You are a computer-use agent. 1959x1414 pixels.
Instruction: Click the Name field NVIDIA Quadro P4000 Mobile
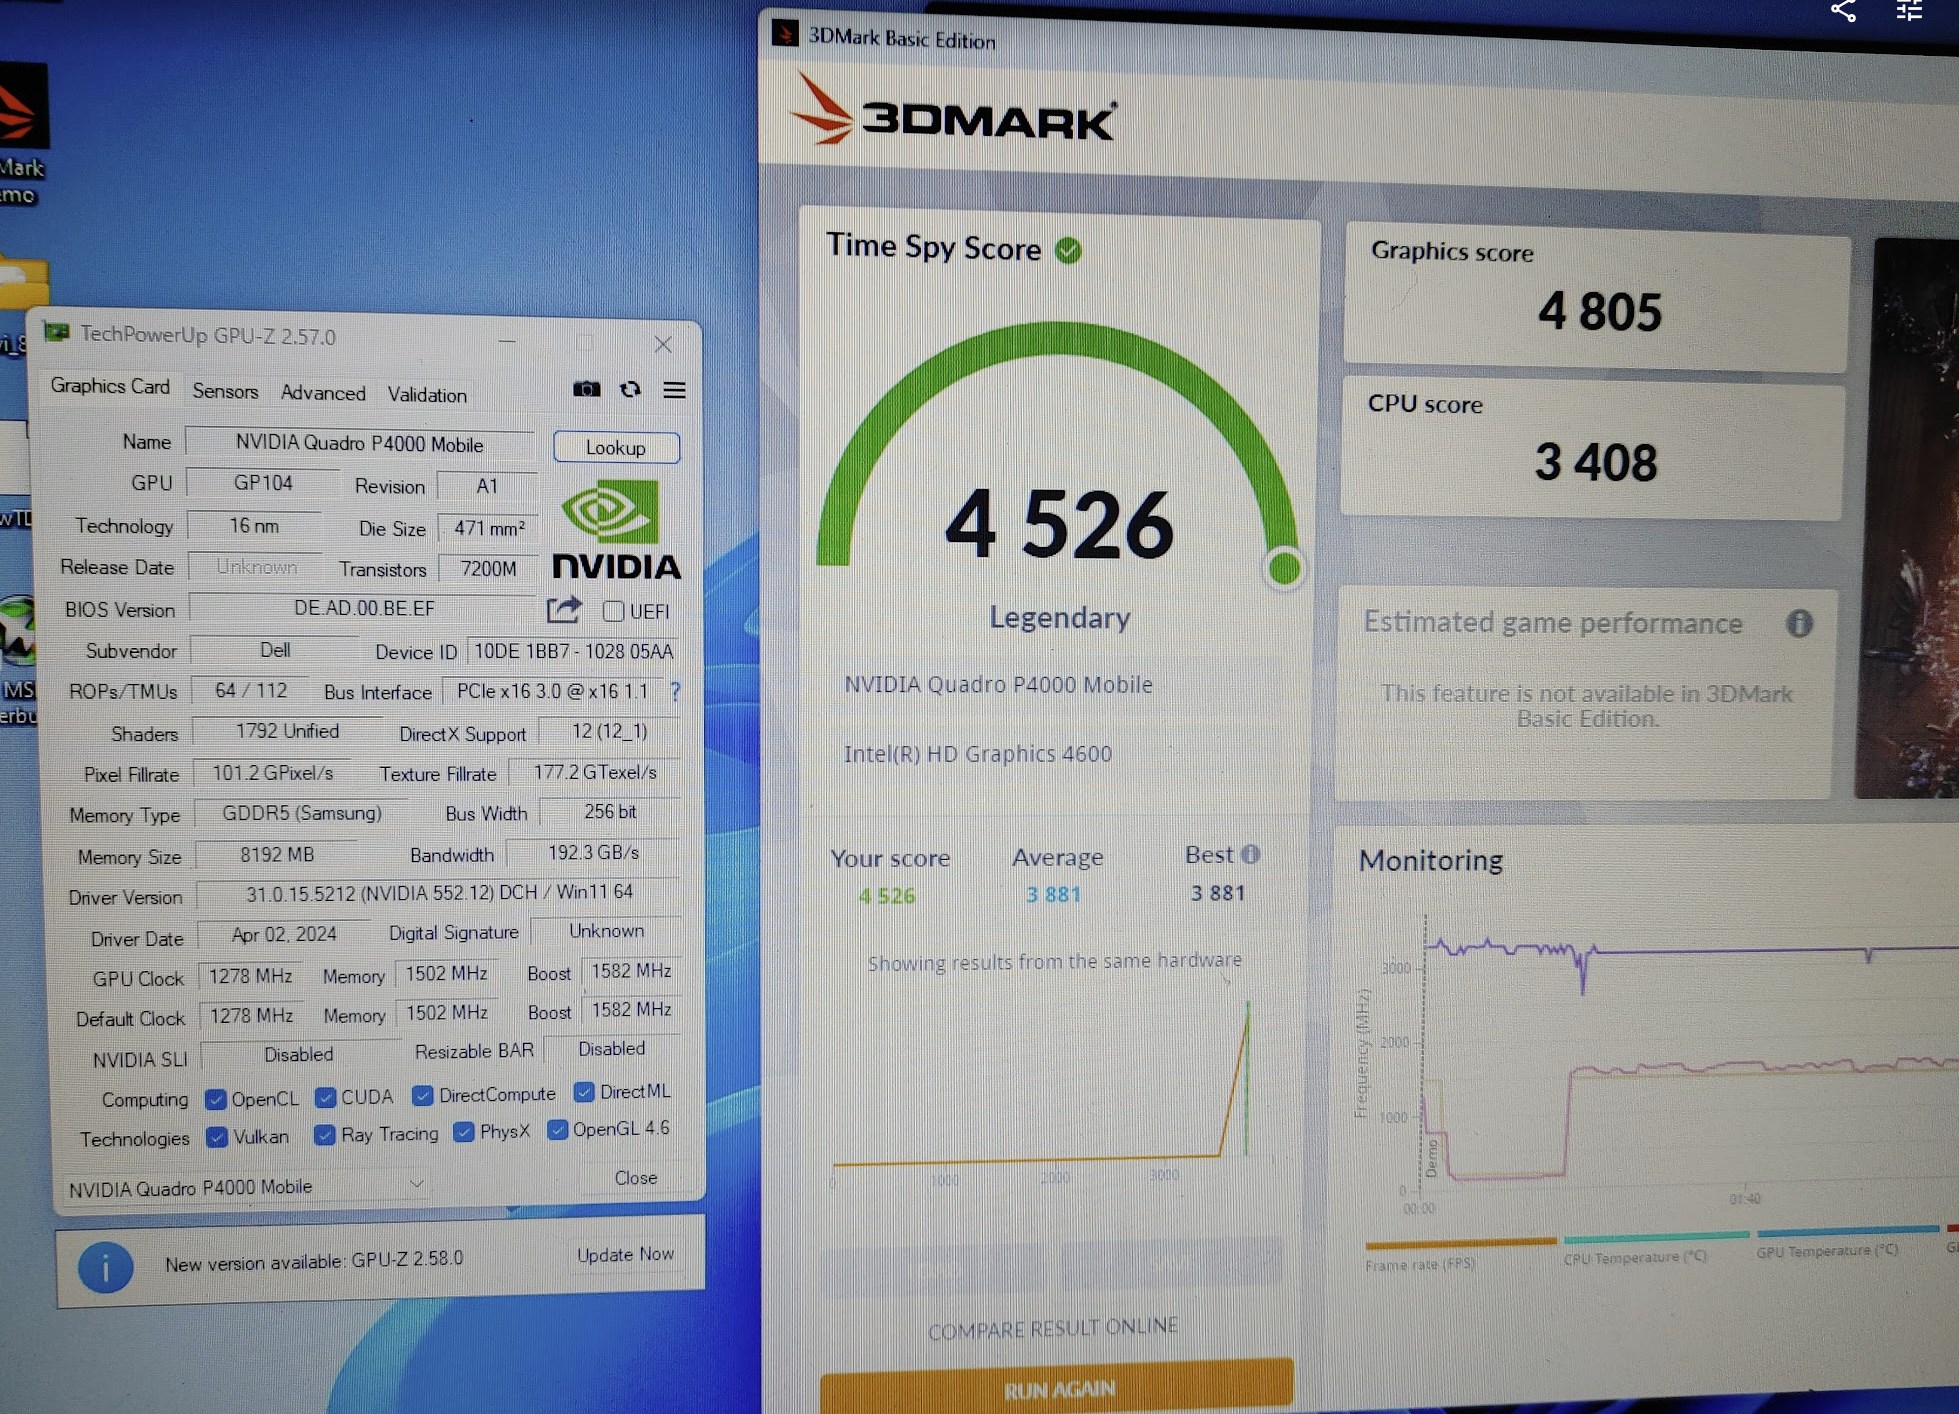click(x=360, y=444)
